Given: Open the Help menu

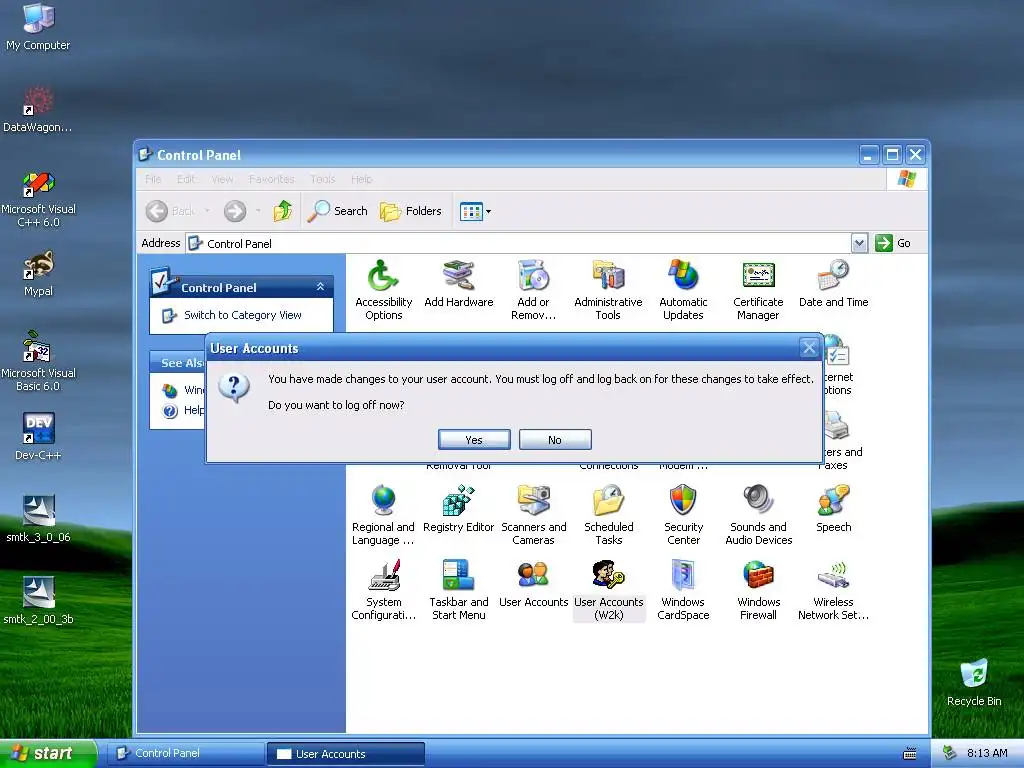Looking at the screenshot, I should 361,179.
